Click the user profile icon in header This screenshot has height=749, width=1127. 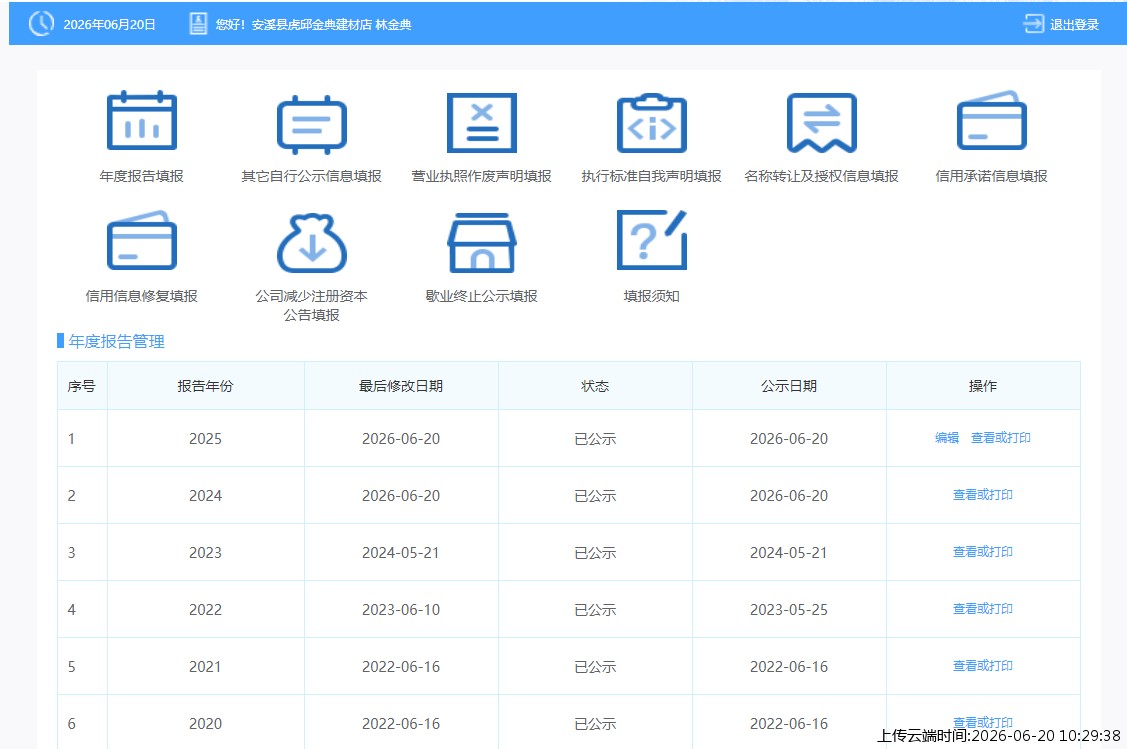pos(198,24)
